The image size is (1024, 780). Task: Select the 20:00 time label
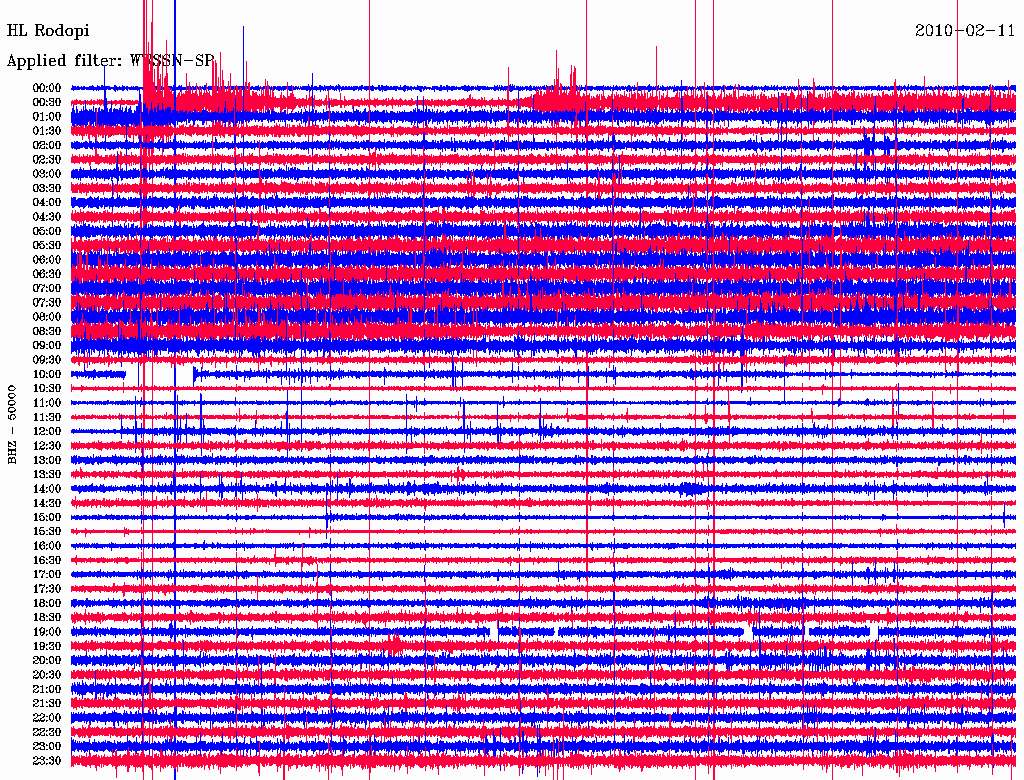[x=47, y=660]
